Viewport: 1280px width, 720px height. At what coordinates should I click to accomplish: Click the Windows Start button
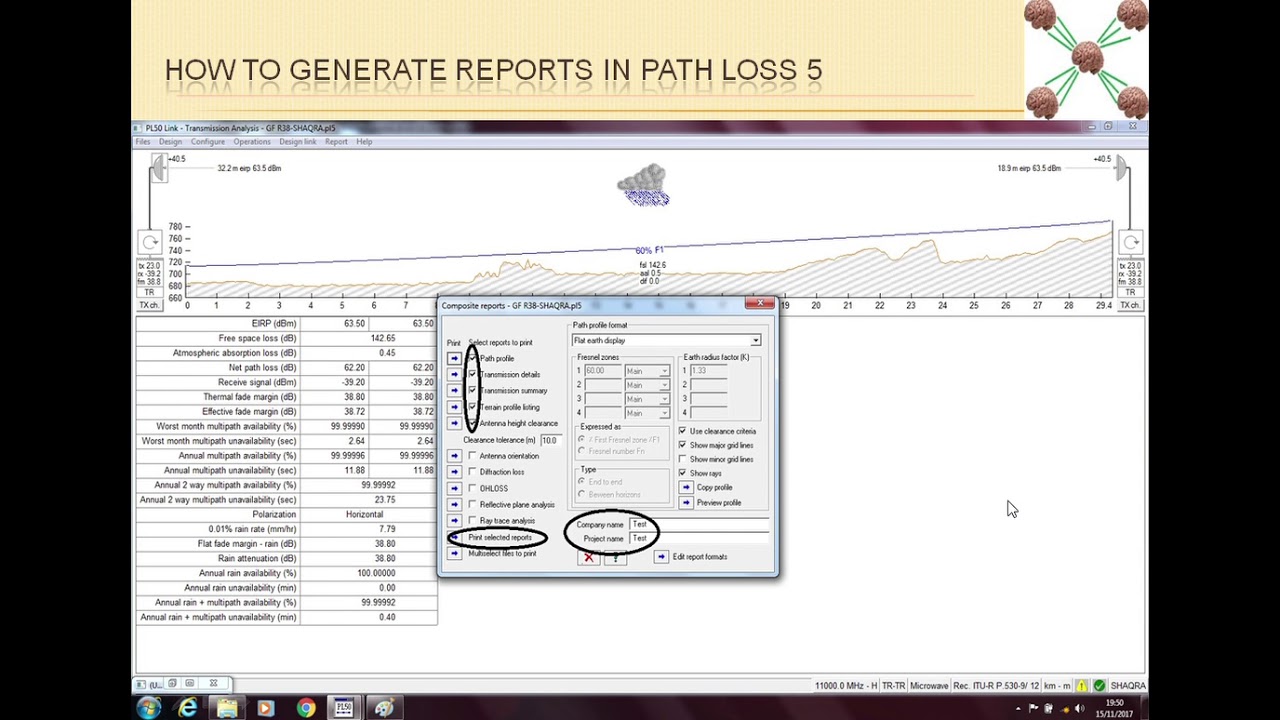click(148, 708)
